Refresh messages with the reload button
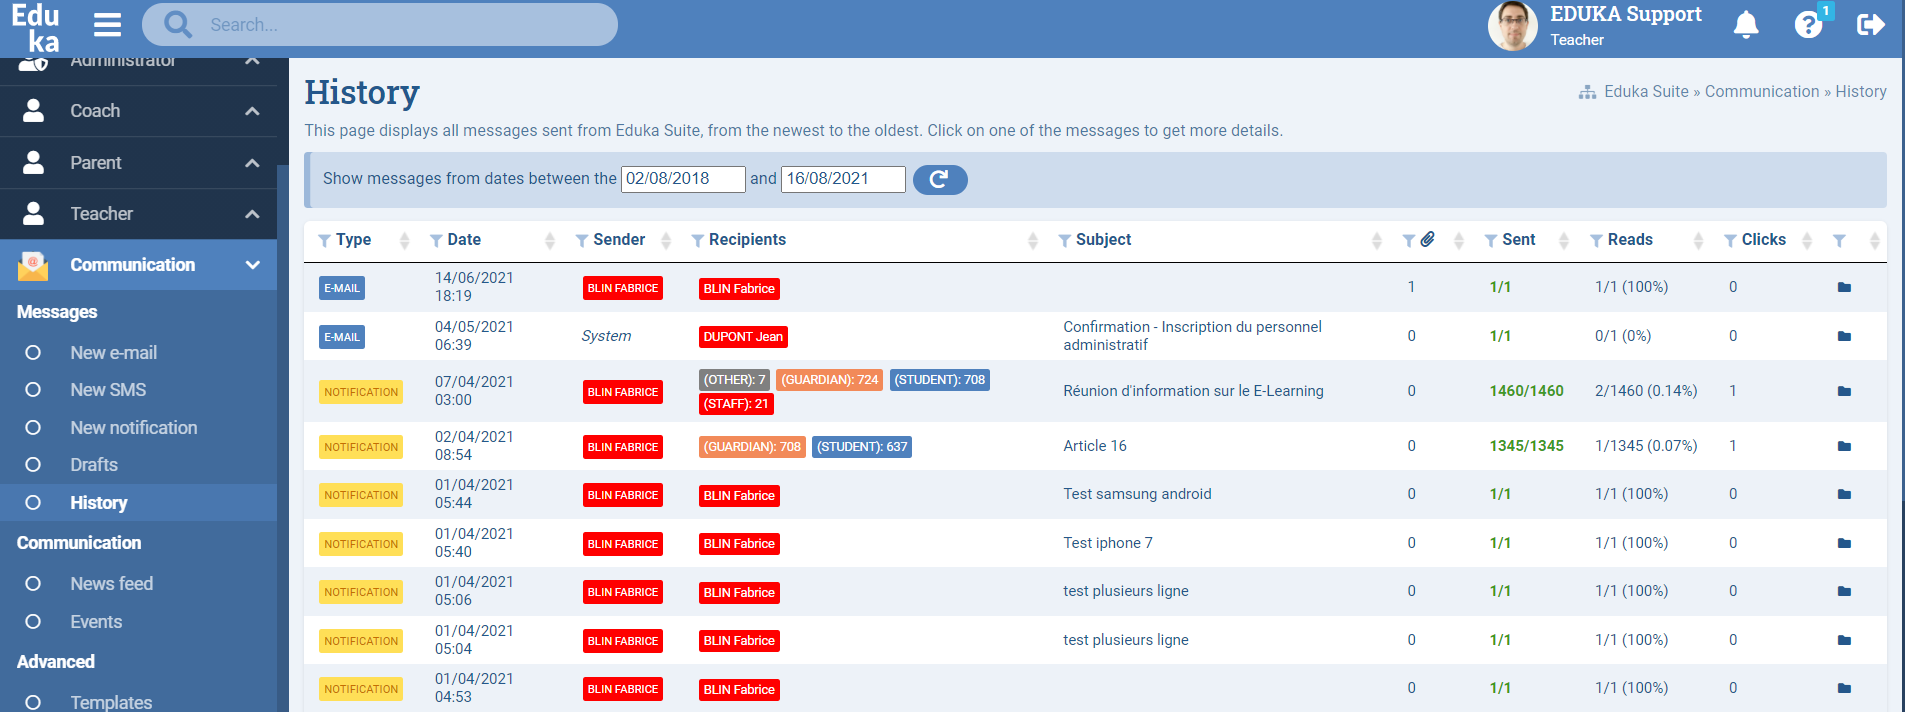 coord(940,179)
